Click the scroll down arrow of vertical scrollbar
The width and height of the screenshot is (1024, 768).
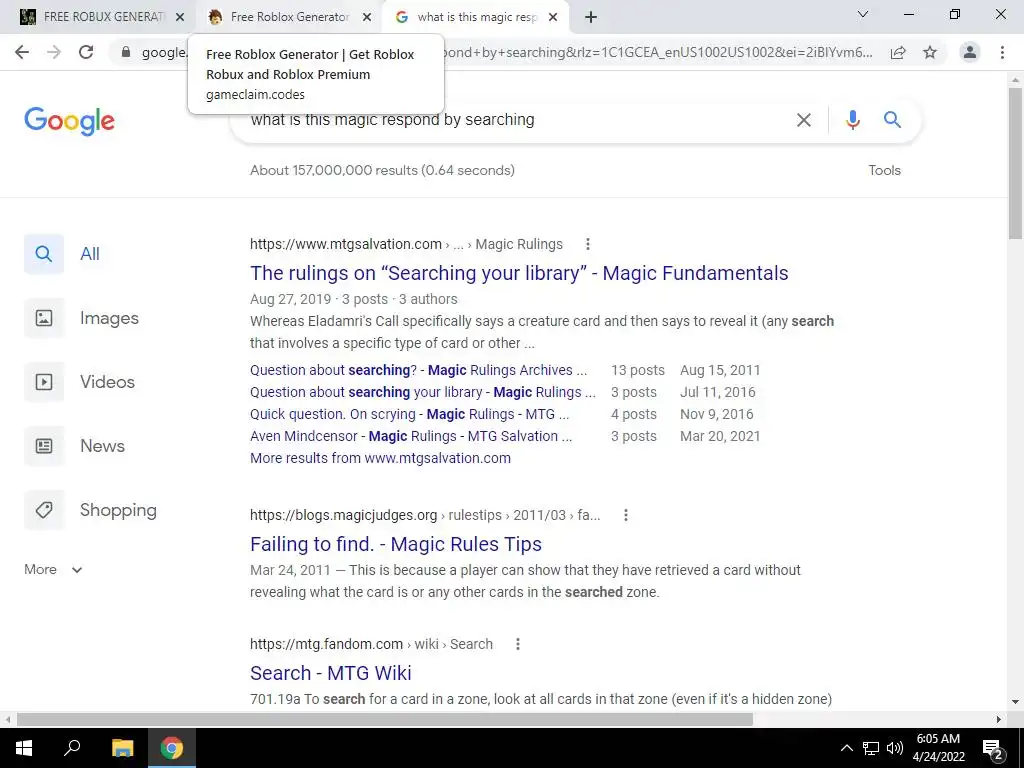(x=1015, y=702)
